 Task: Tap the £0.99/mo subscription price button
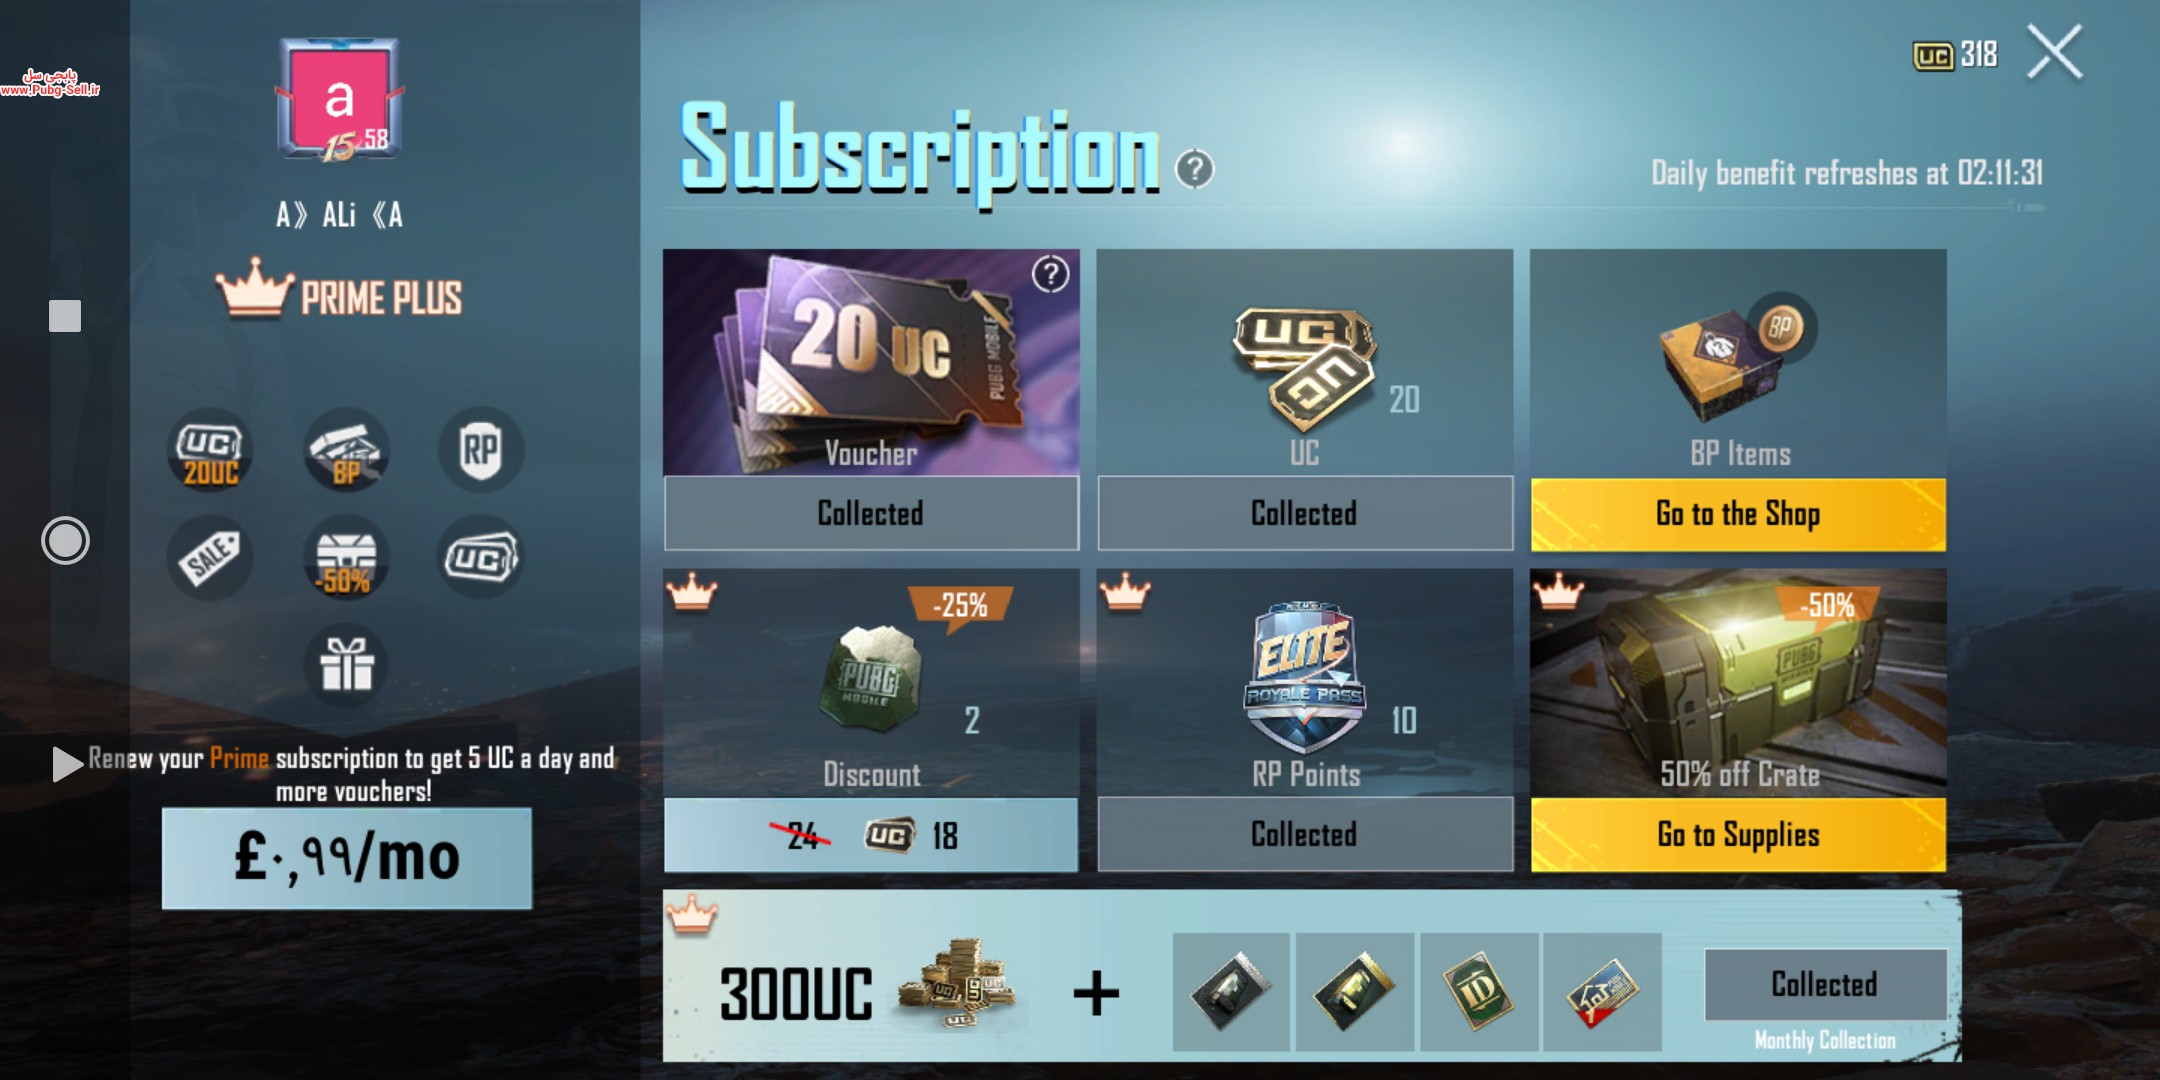pos(347,858)
